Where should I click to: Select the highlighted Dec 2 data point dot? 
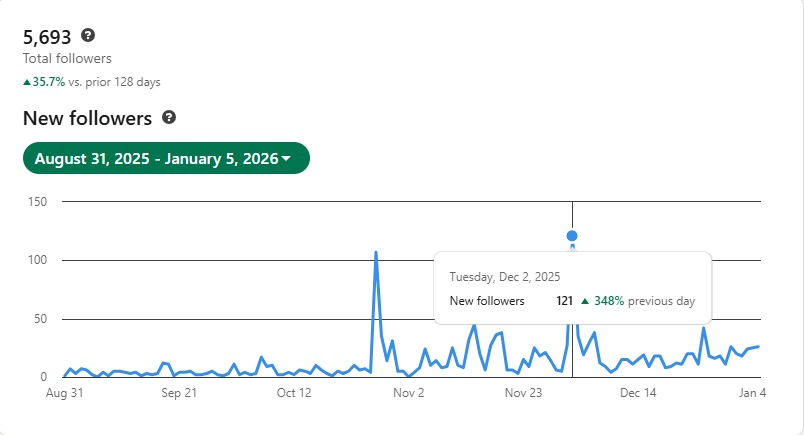click(x=572, y=237)
